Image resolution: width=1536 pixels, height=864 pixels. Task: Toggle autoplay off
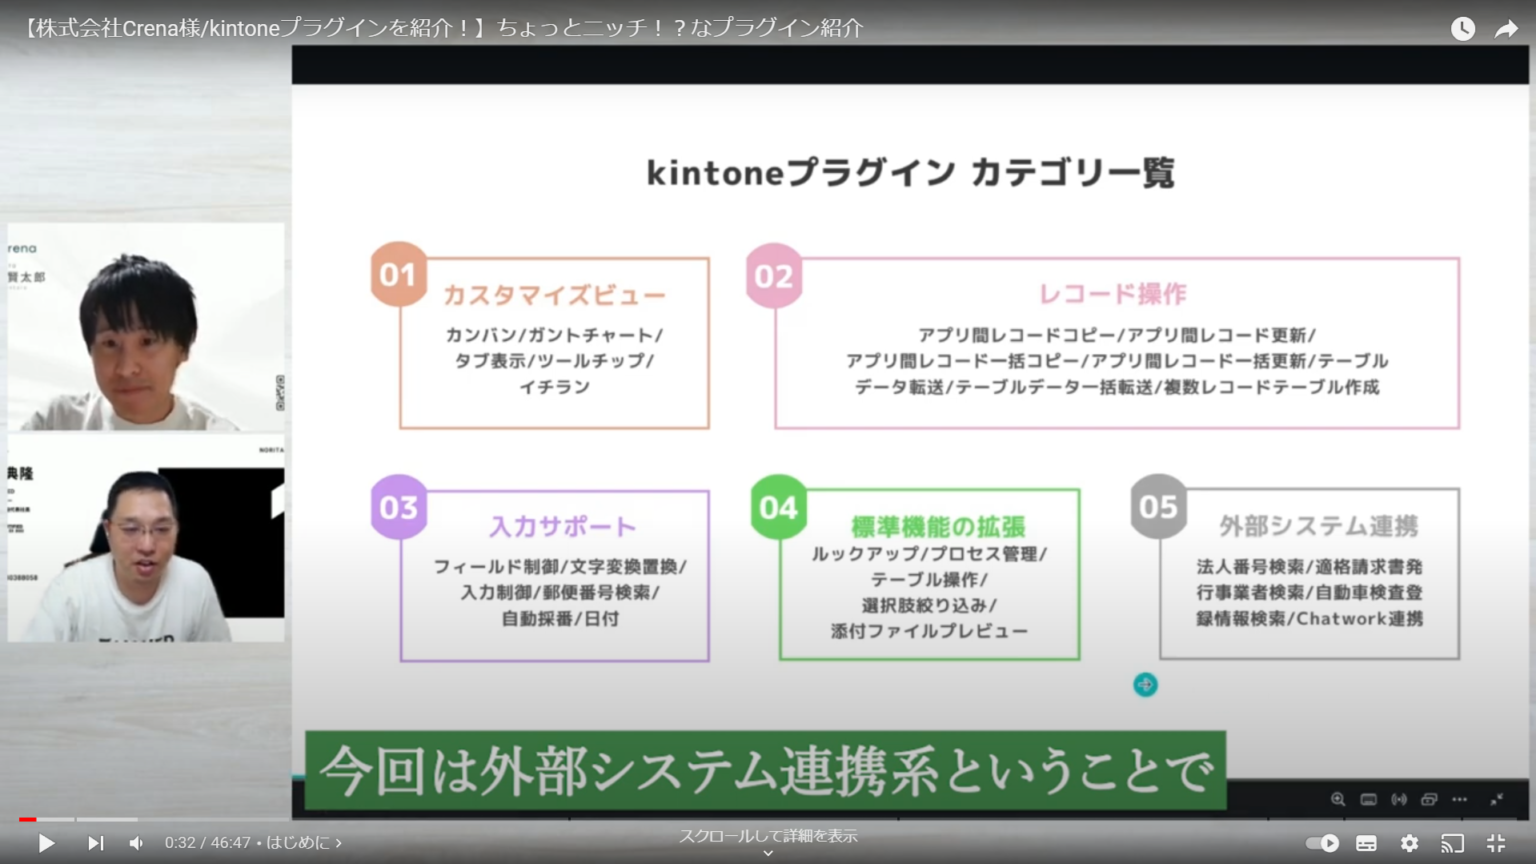click(x=1320, y=843)
